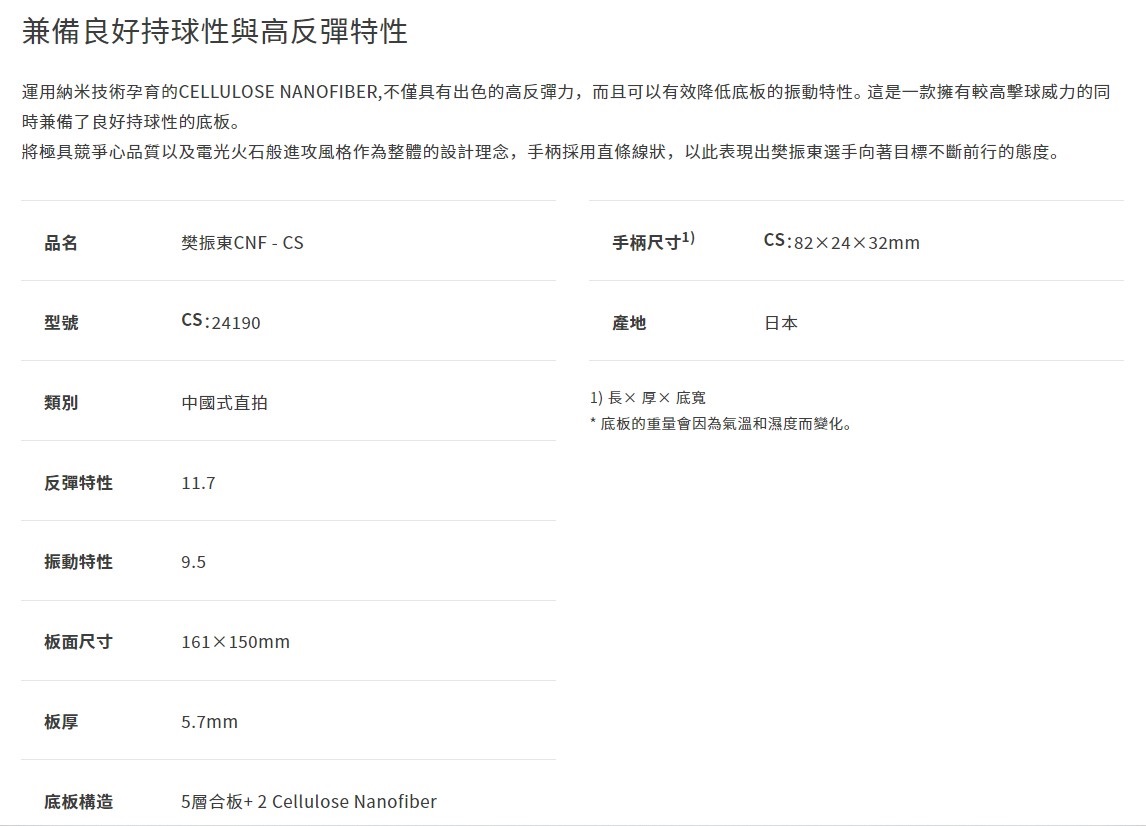The image size is (1146, 826).
Task: Click the heading 兼備良好持球性與高反彈特性
Action: tap(214, 31)
